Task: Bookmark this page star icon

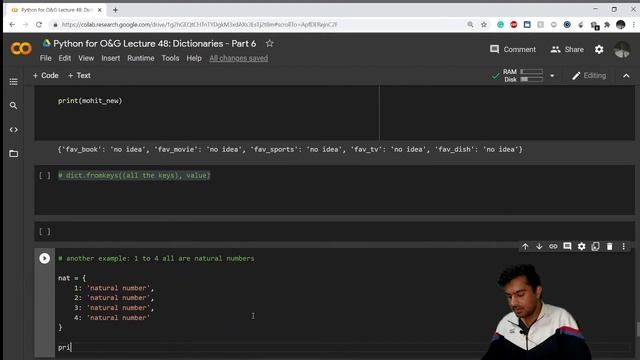Action: click(484, 24)
